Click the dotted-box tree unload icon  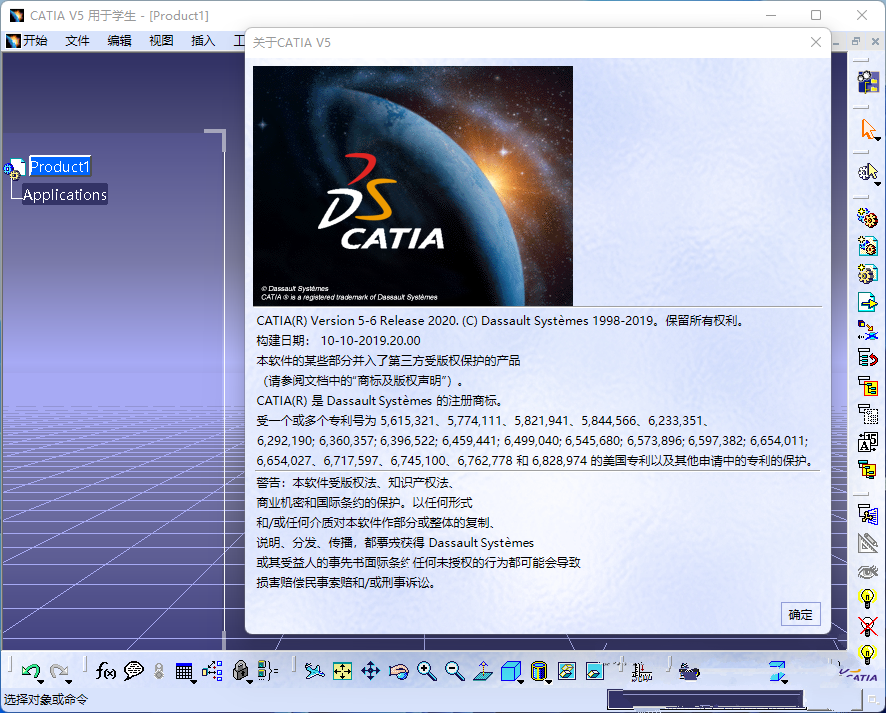point(867,414)
